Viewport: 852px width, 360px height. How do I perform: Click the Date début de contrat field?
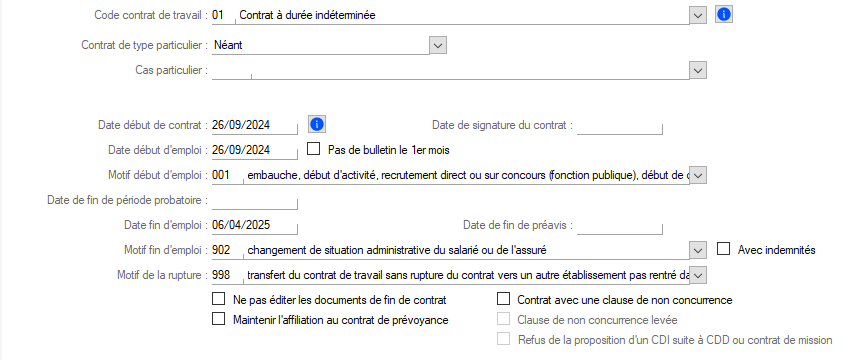pos(255,125)
